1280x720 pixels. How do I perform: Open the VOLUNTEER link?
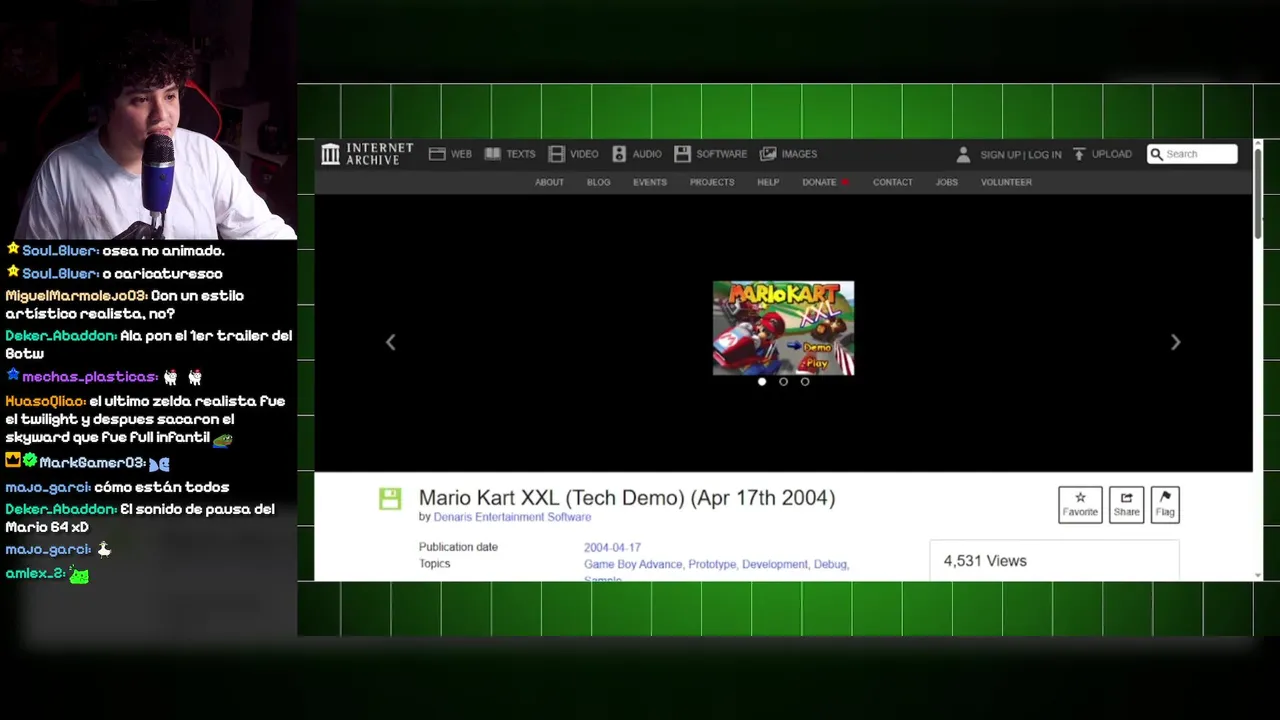(1006, 182)
